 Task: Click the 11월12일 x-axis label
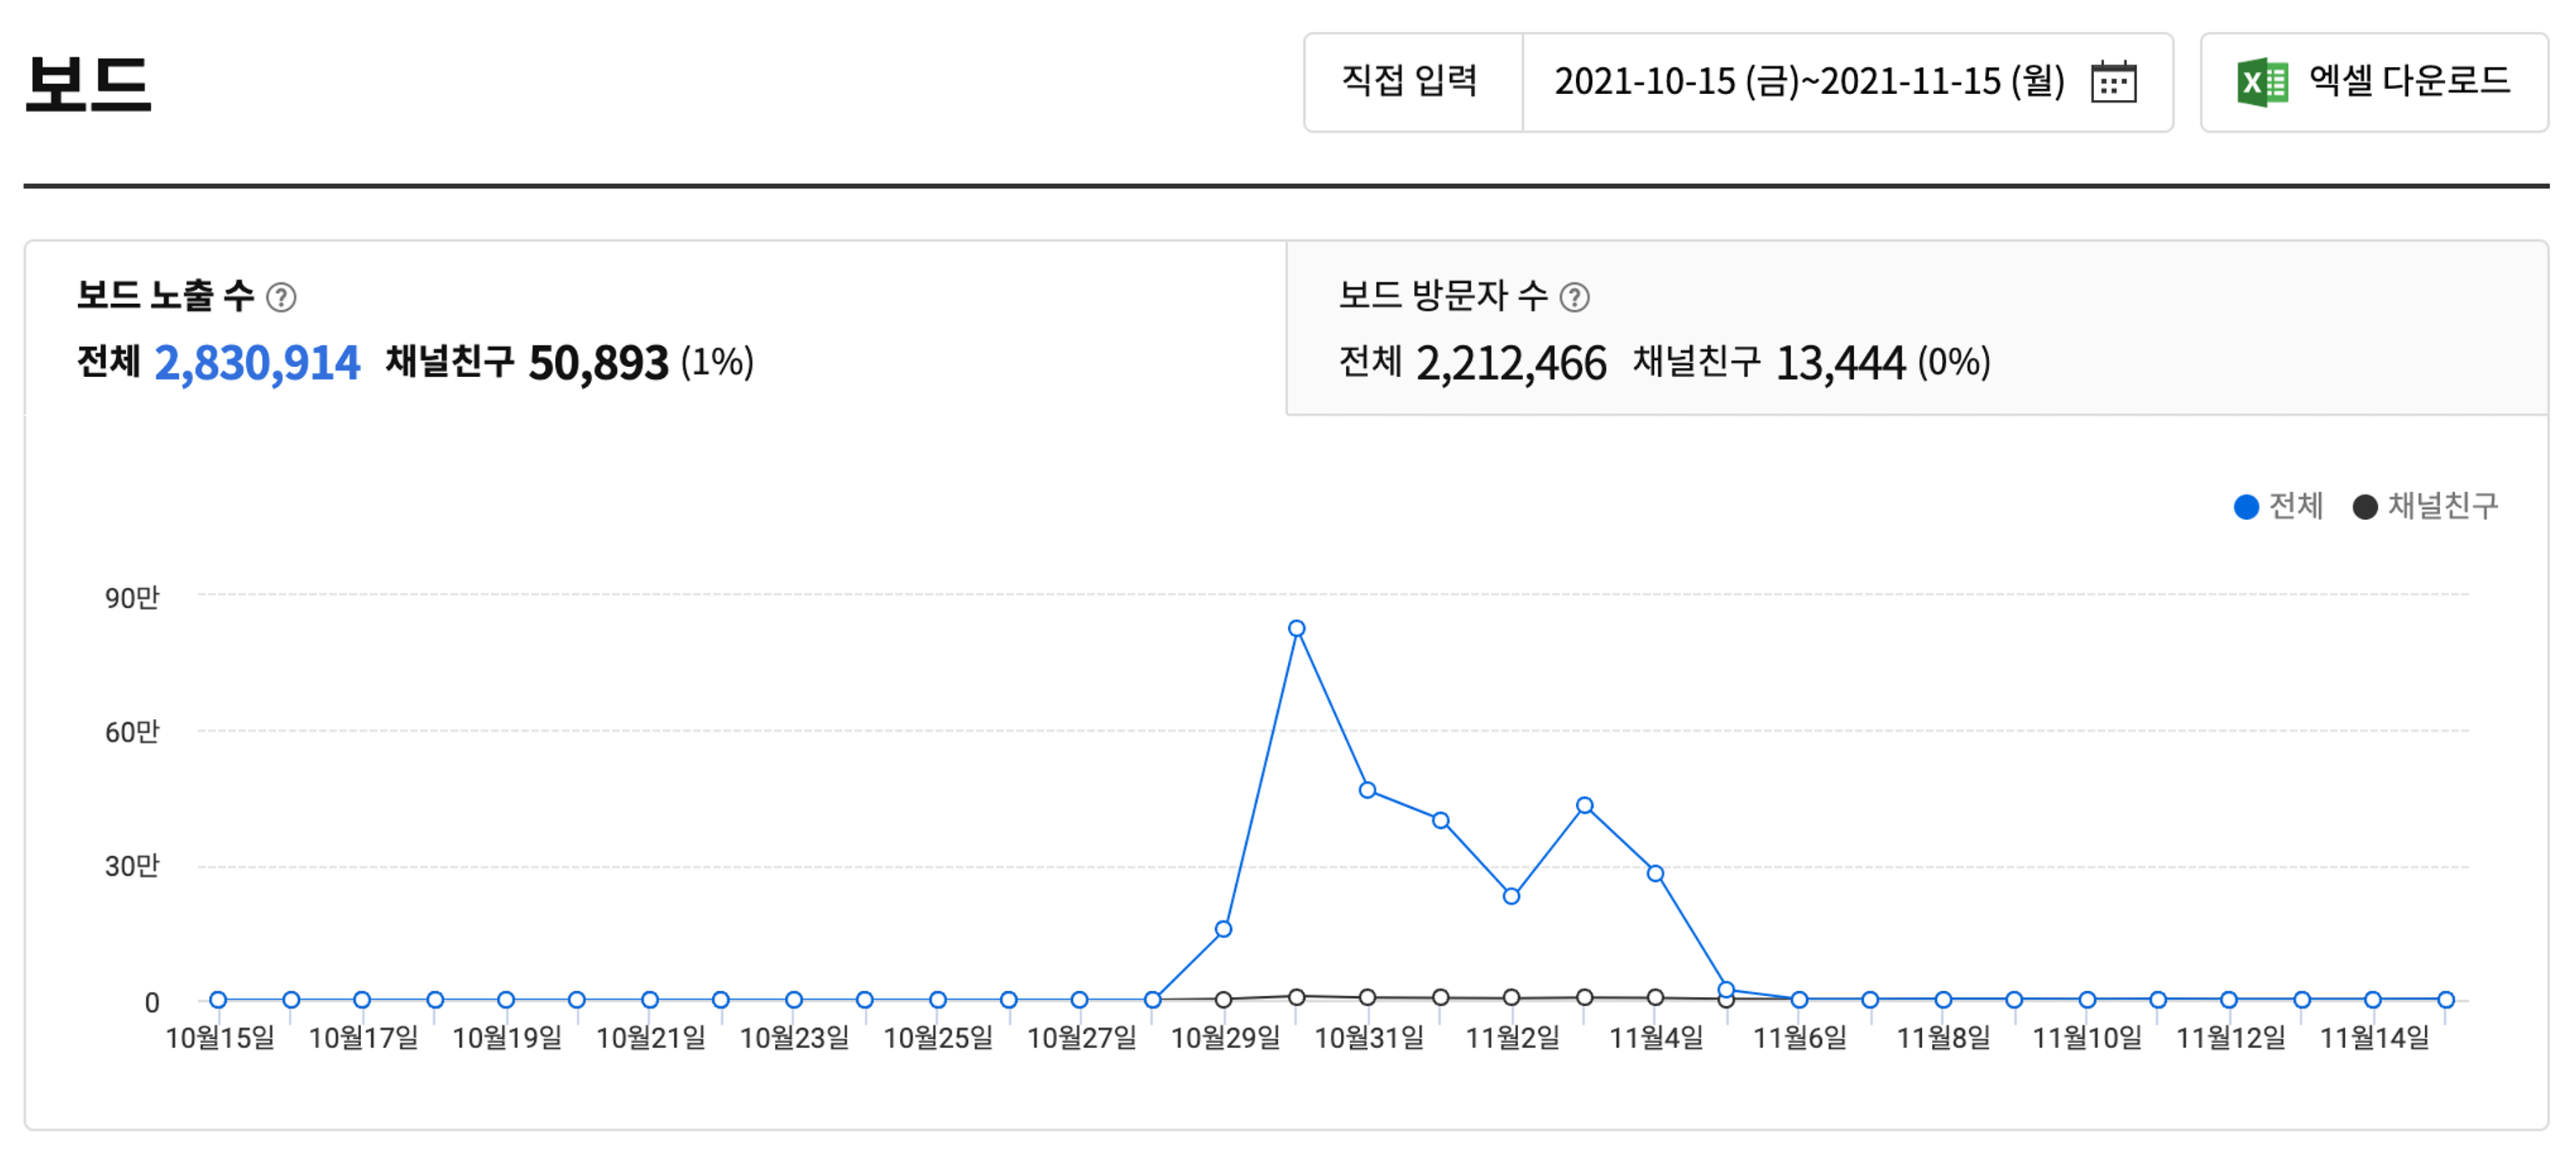pyautogui.click(x=2230, y=1038)
